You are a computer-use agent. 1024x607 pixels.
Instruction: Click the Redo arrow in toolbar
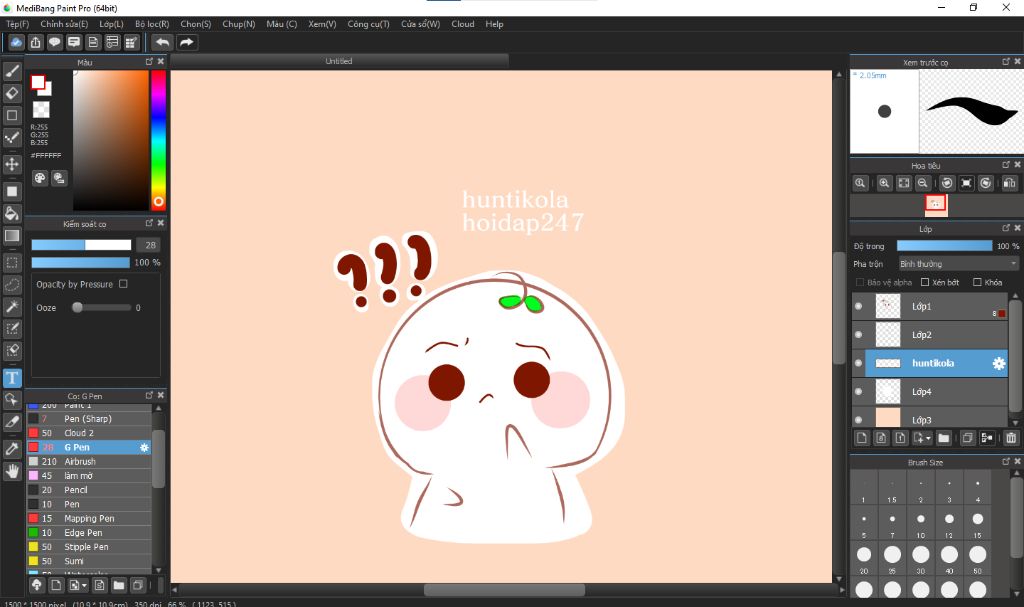tap(186, 42)
